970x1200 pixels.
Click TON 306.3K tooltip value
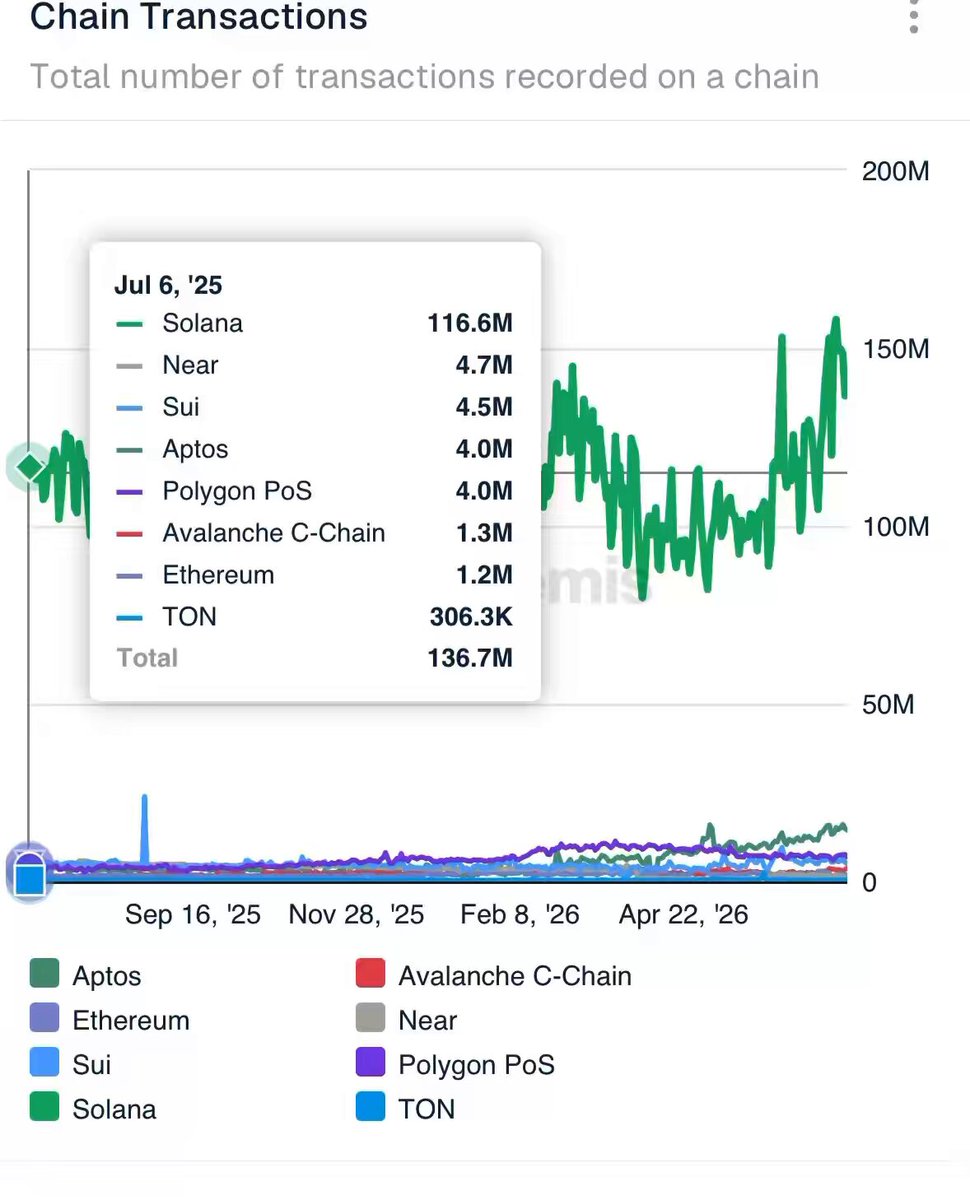click(x=470, y=617)
